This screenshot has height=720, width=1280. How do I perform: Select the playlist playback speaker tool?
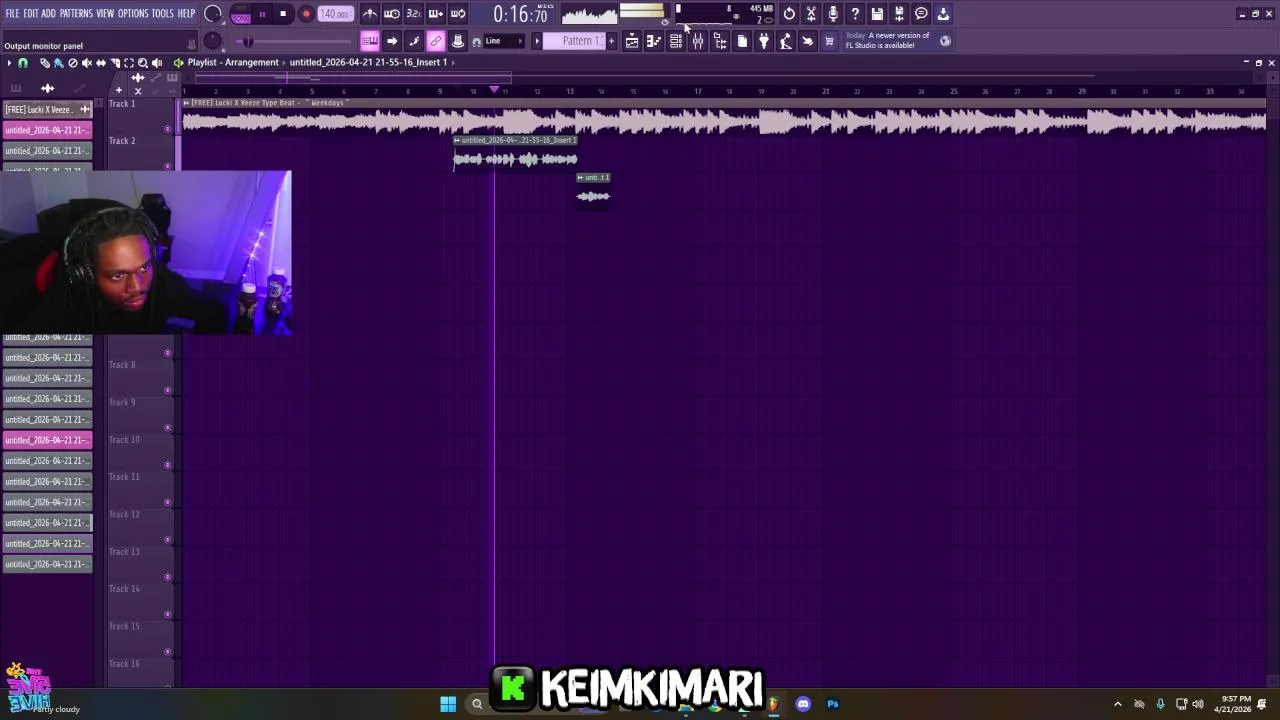156,62
